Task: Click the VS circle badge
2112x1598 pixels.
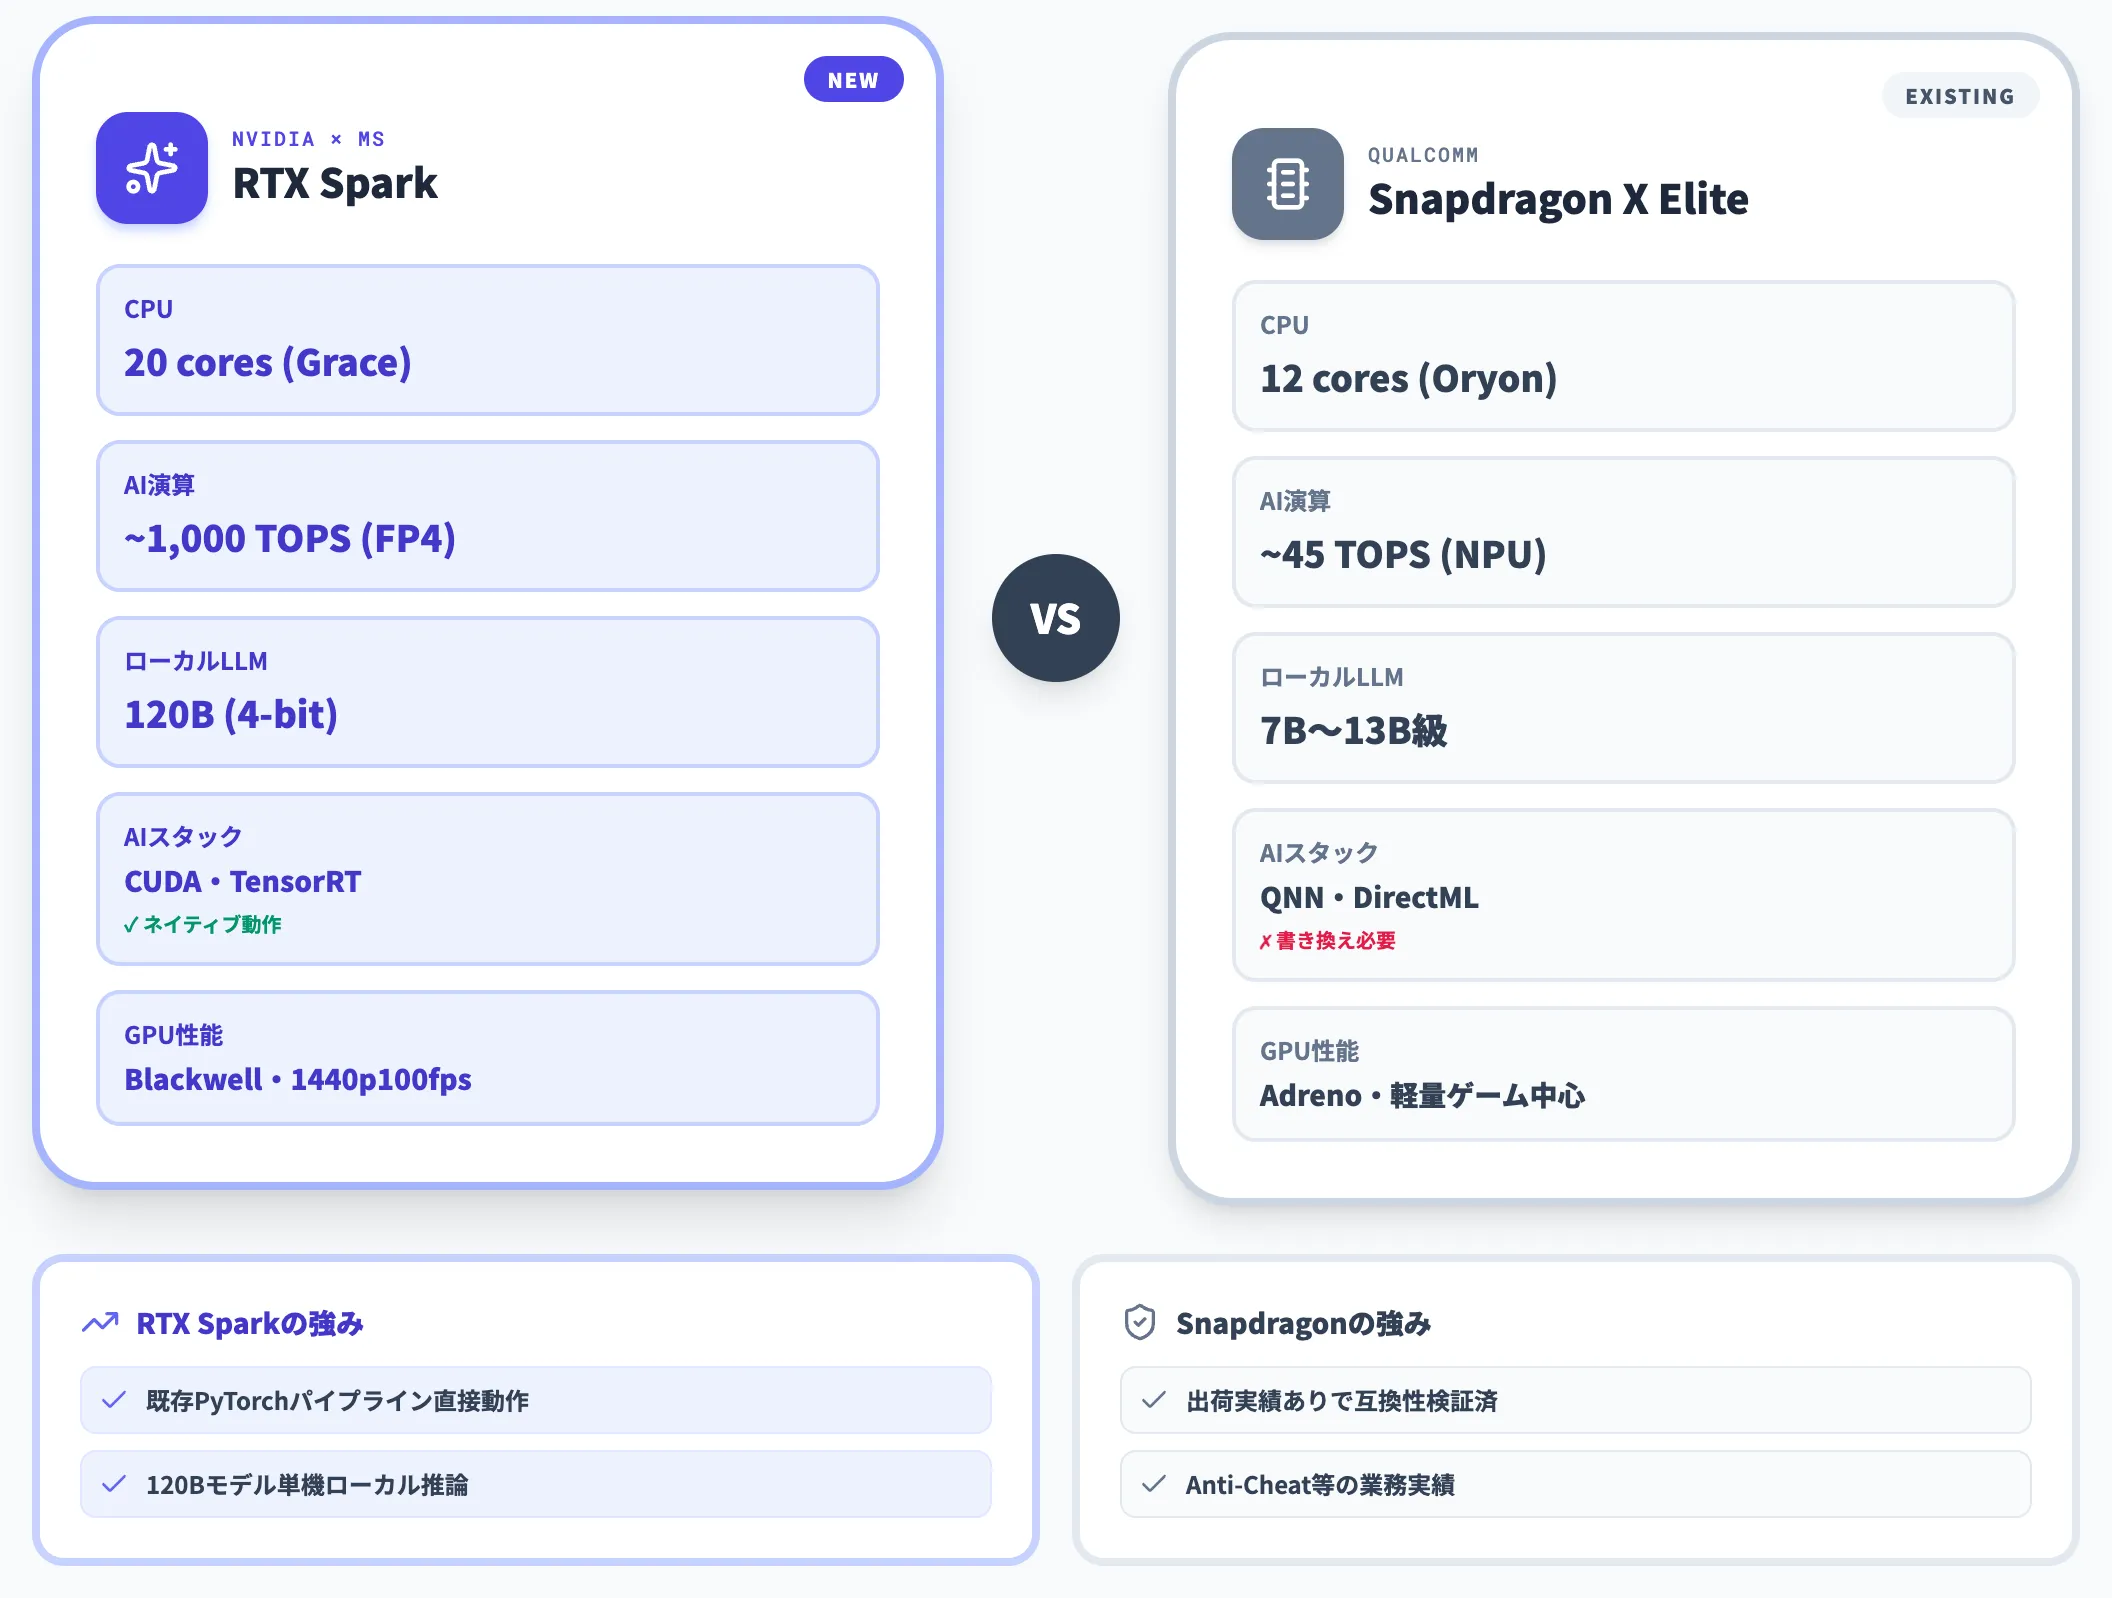Action: click(x=1056, y=618)
